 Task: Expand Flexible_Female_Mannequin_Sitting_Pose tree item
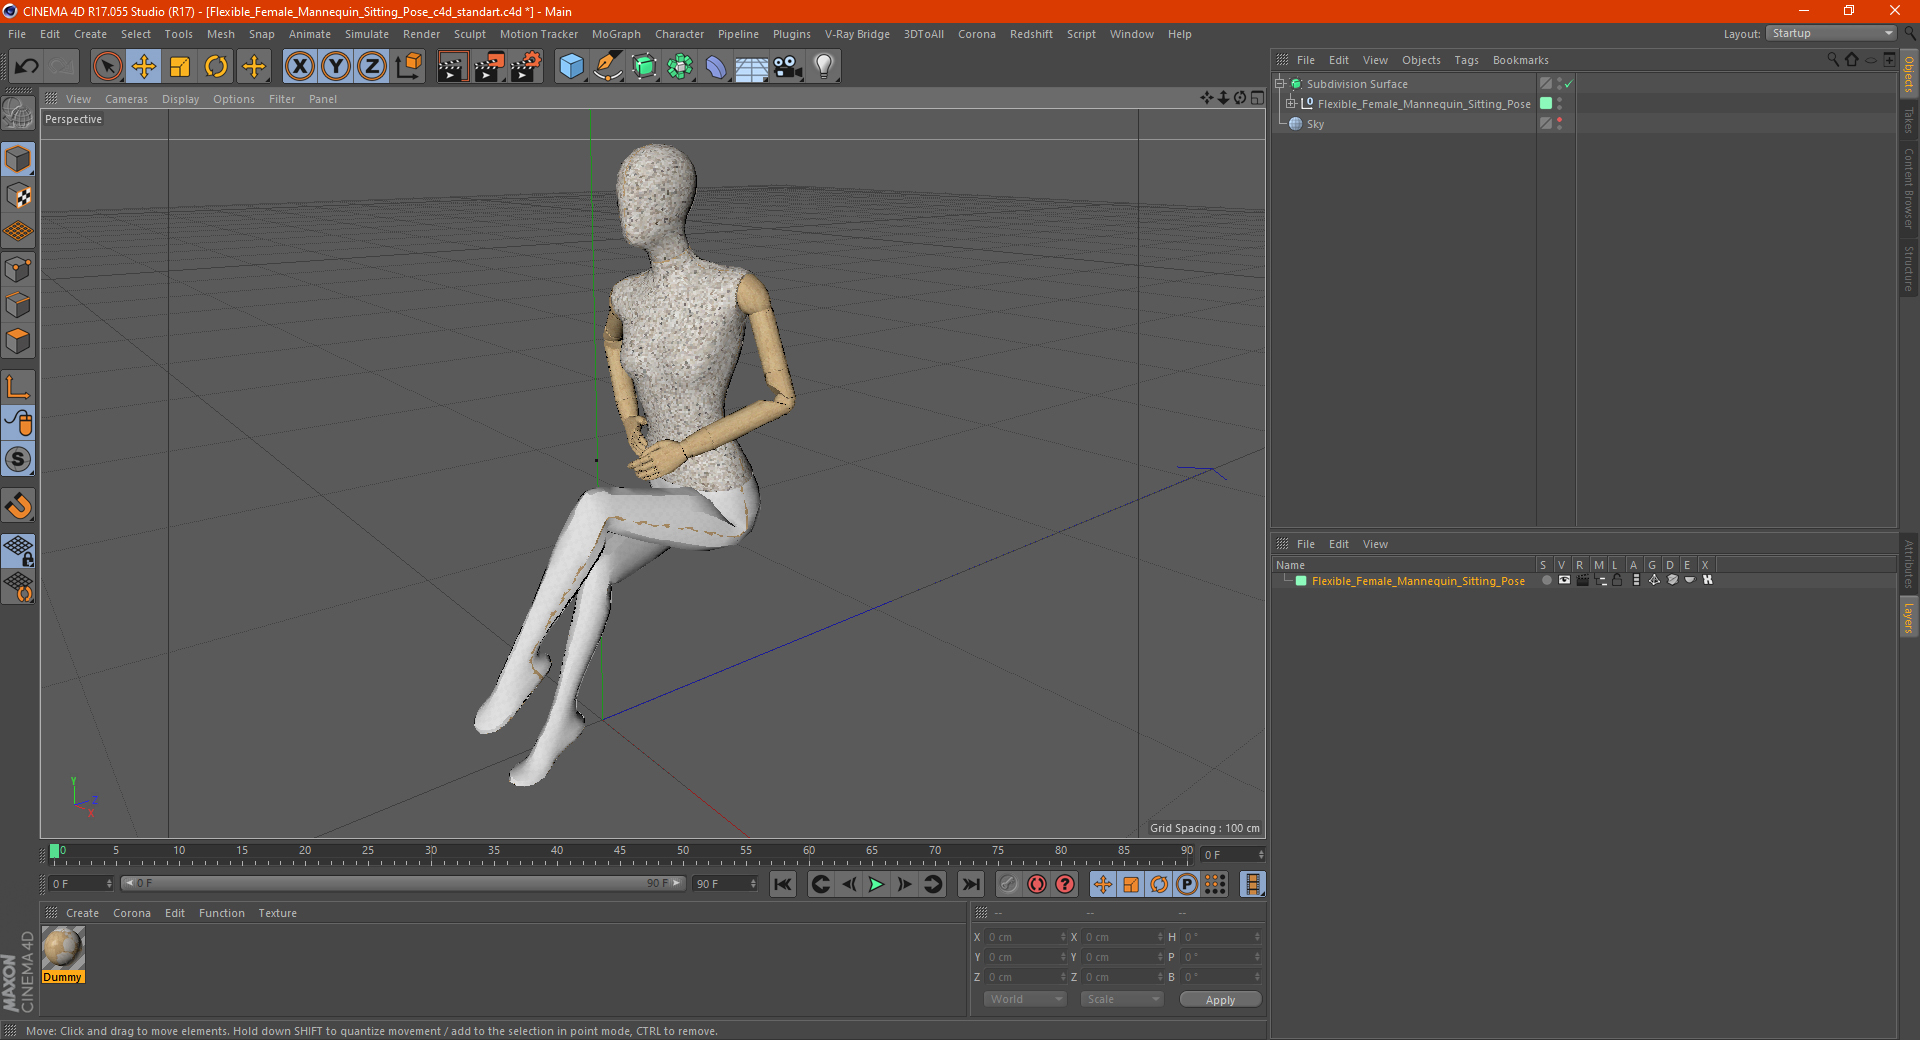[1291, 104]
